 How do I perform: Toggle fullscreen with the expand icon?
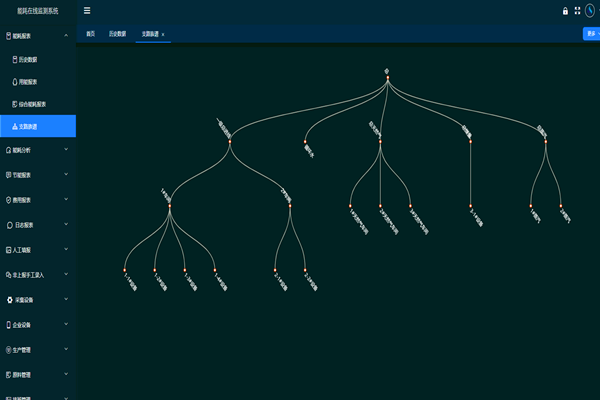(x=577, y=11)
